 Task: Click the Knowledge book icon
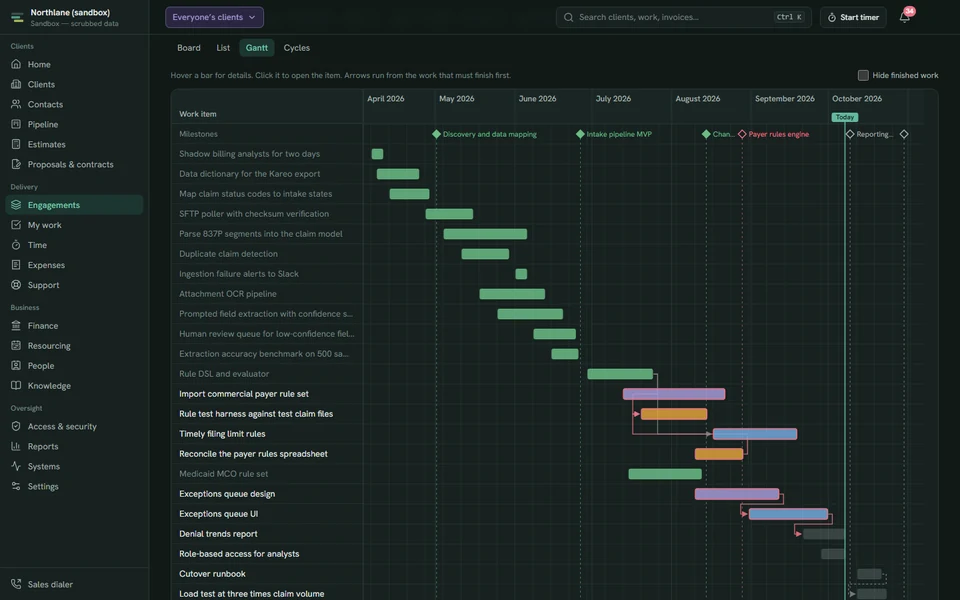point(16,386)
